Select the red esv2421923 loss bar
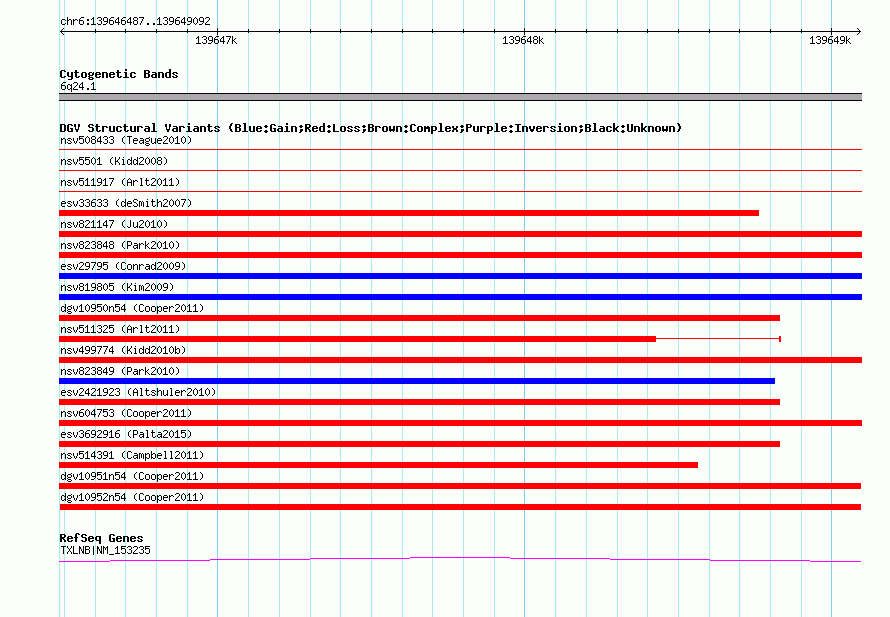The width and height of the screenshot is (890, 617). (x=419, y=402)
